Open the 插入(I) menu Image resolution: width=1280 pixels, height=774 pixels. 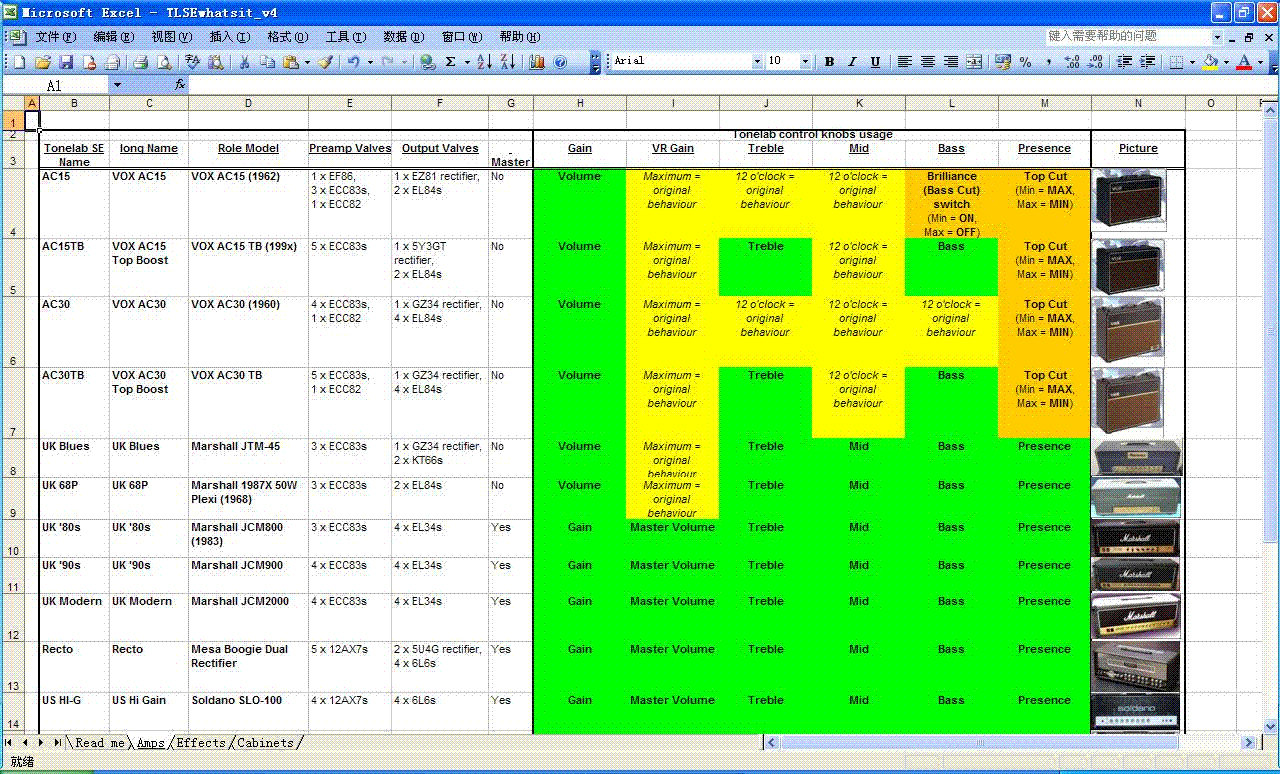coord(229,37)
